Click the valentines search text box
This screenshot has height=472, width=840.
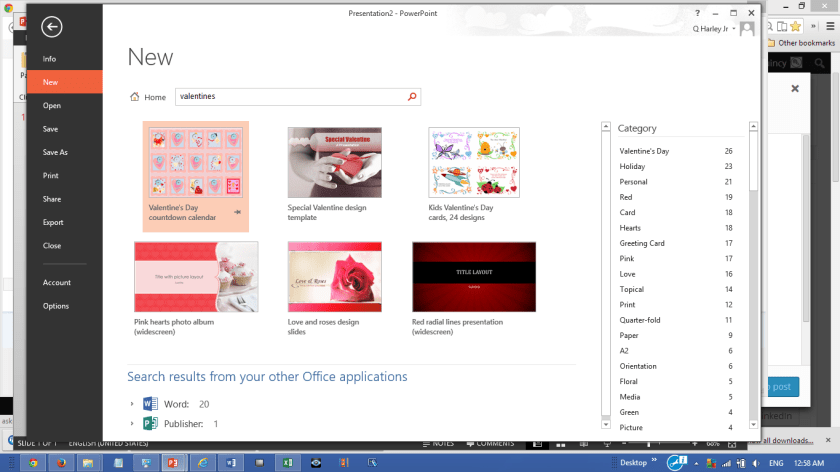pos(290,97)
